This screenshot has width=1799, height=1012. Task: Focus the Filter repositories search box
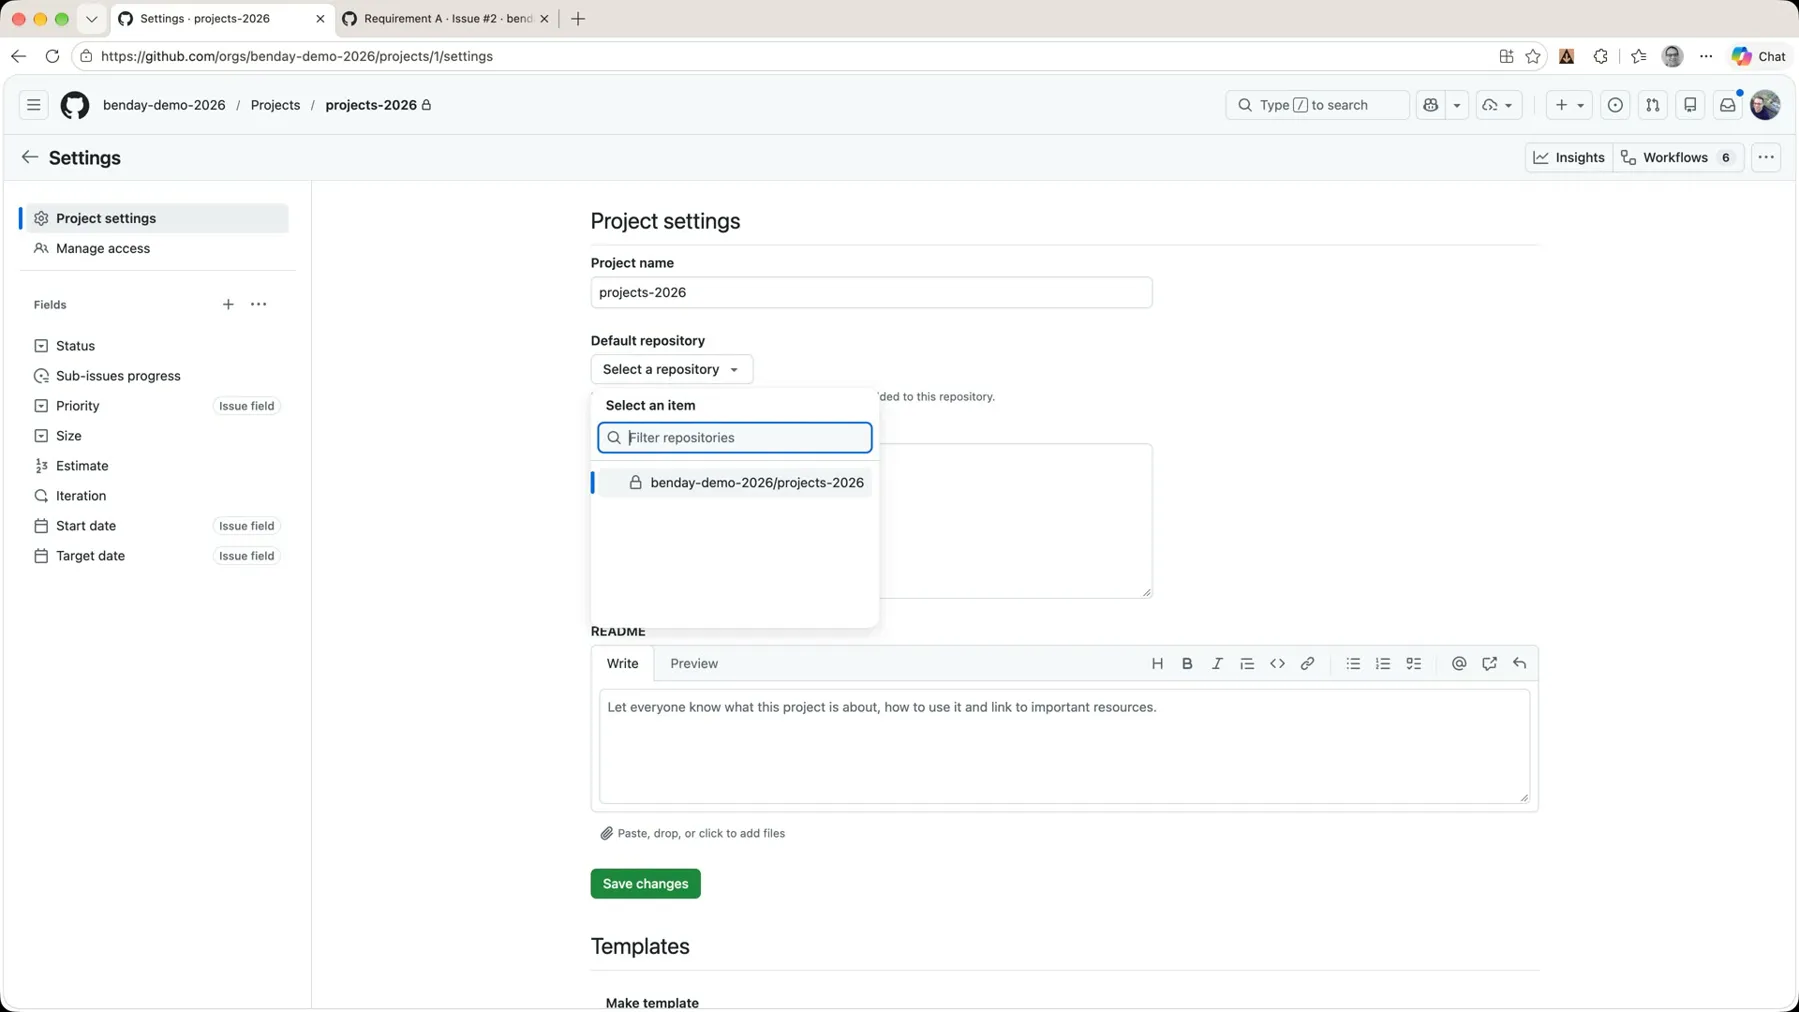(734, 437)
